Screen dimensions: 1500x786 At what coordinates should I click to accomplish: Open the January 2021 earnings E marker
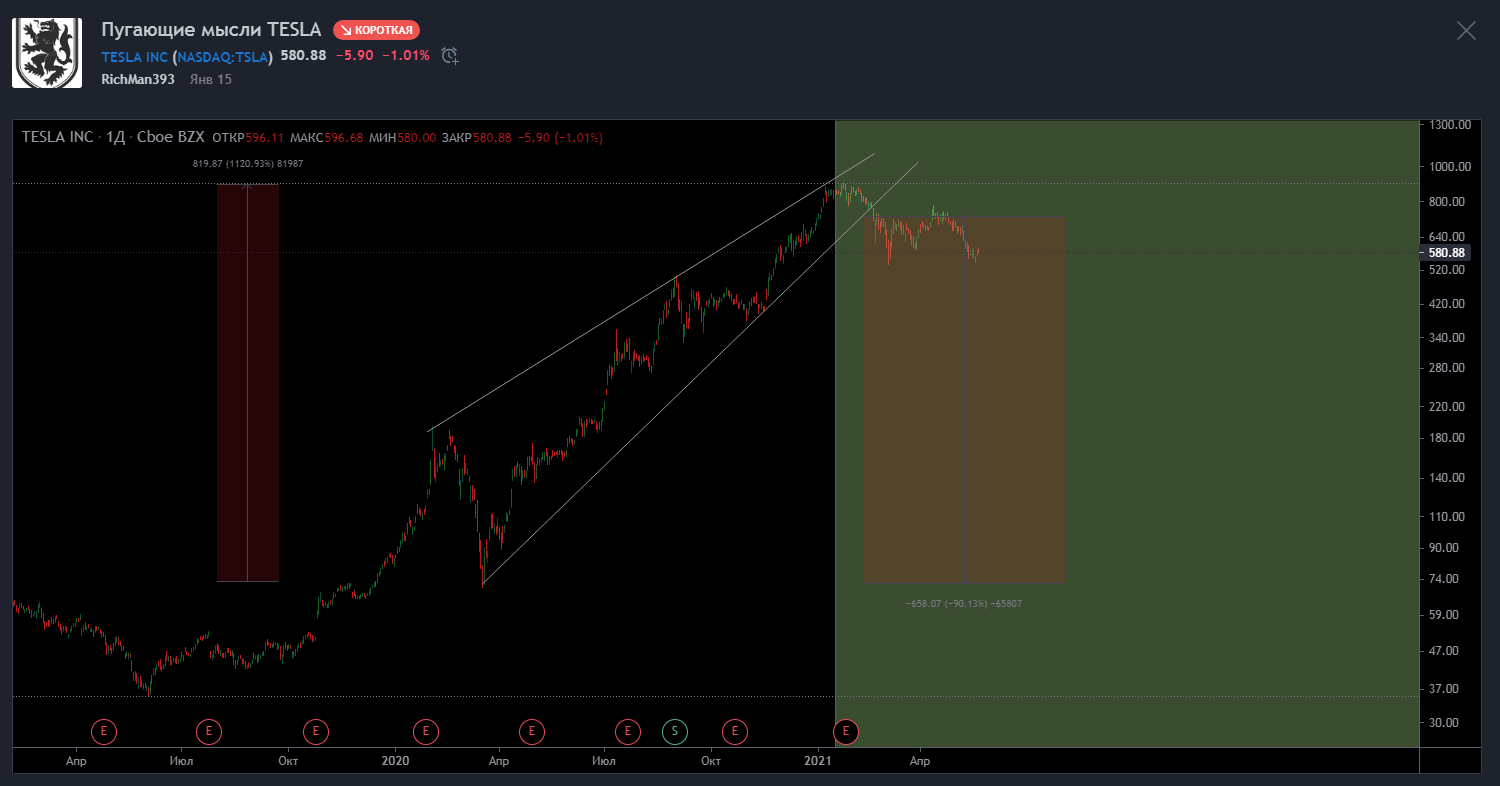tap(846, 732)
